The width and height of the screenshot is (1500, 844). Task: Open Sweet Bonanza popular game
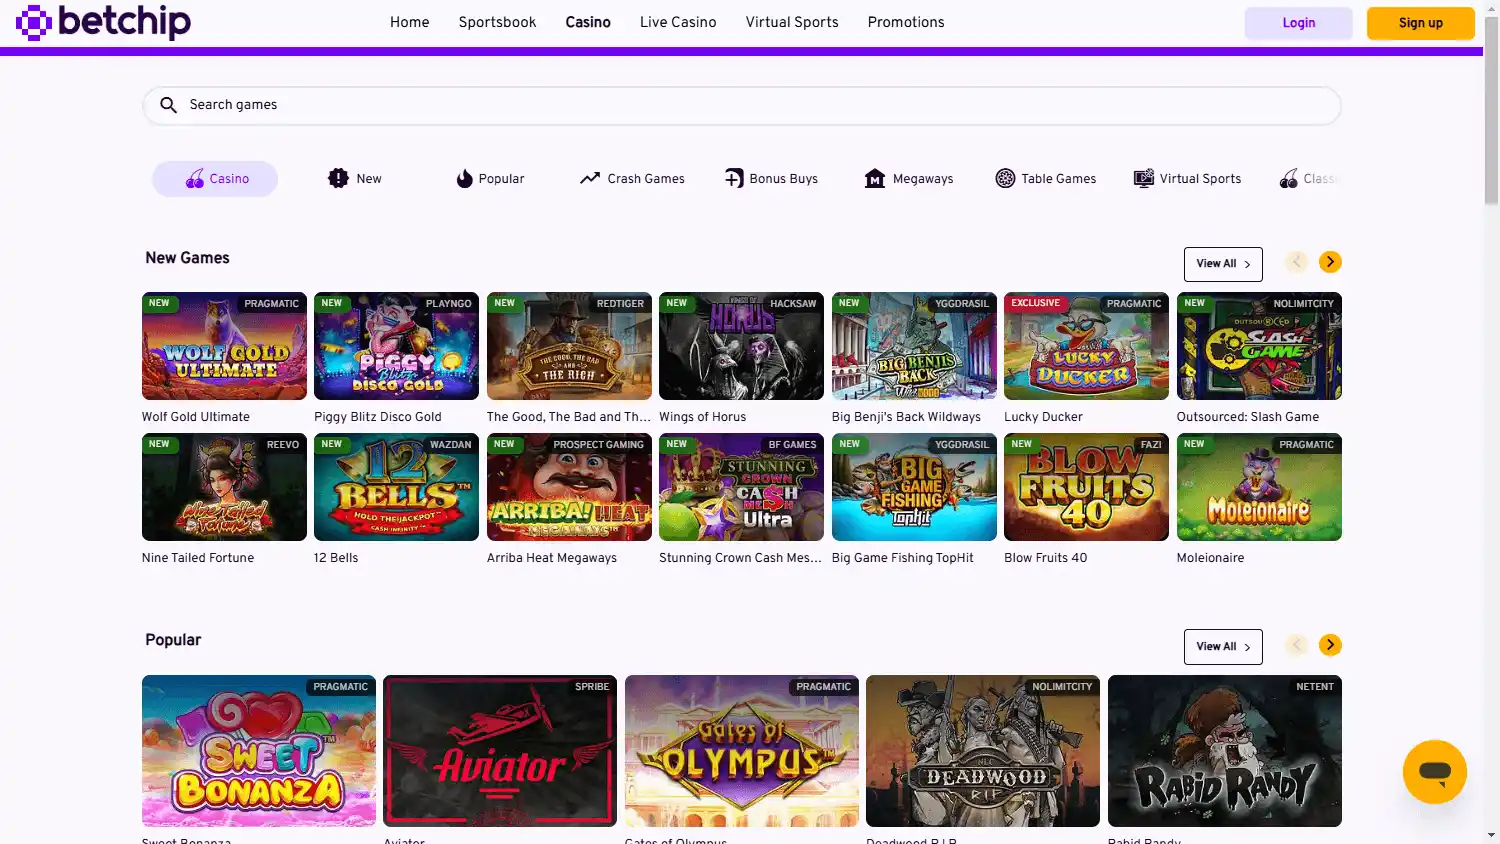pos(259,751)
